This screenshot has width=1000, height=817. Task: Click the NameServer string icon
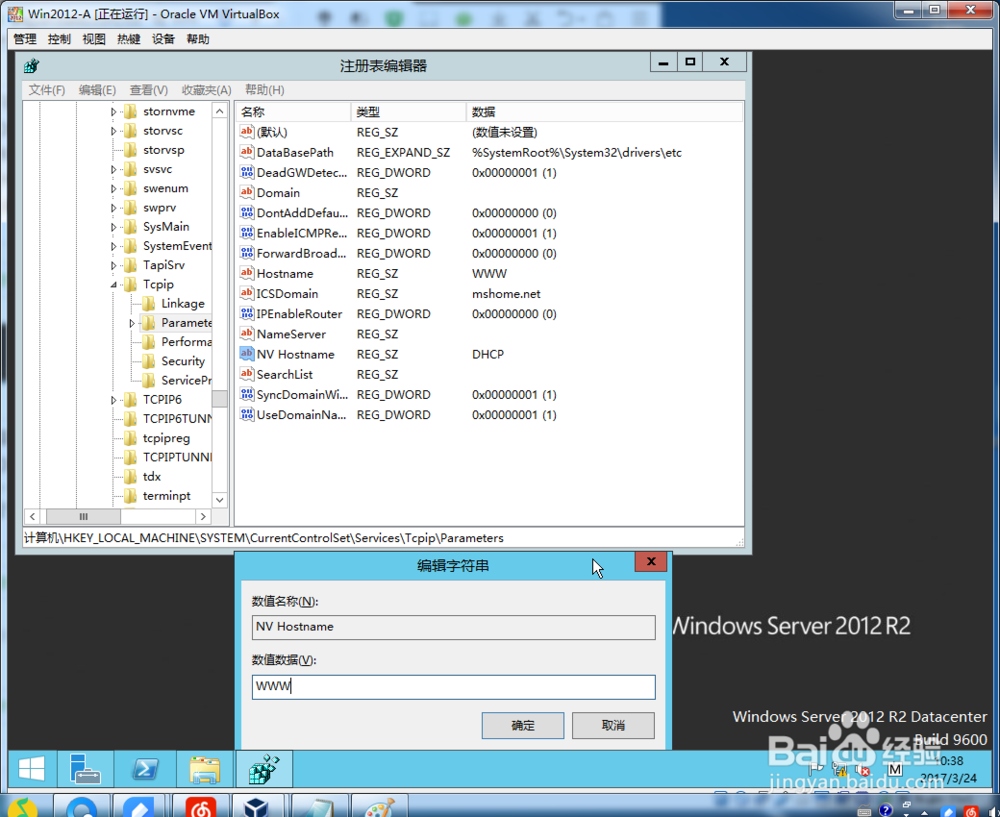tap(247, 334)
